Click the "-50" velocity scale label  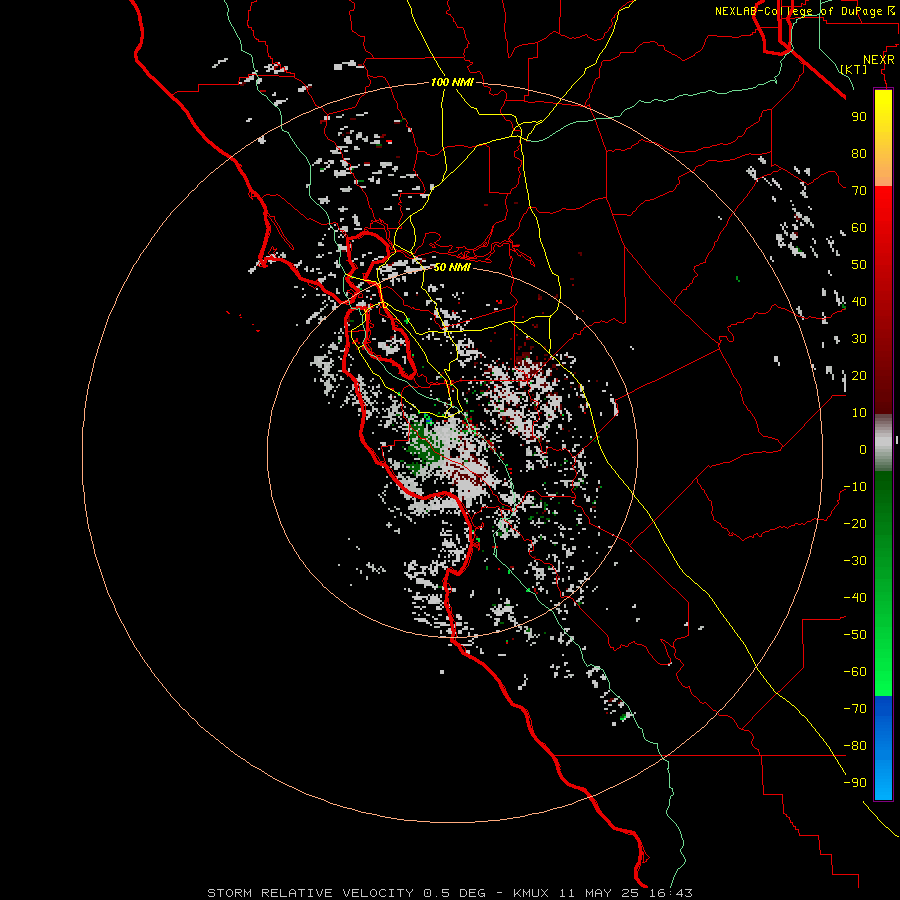point(855,635)
